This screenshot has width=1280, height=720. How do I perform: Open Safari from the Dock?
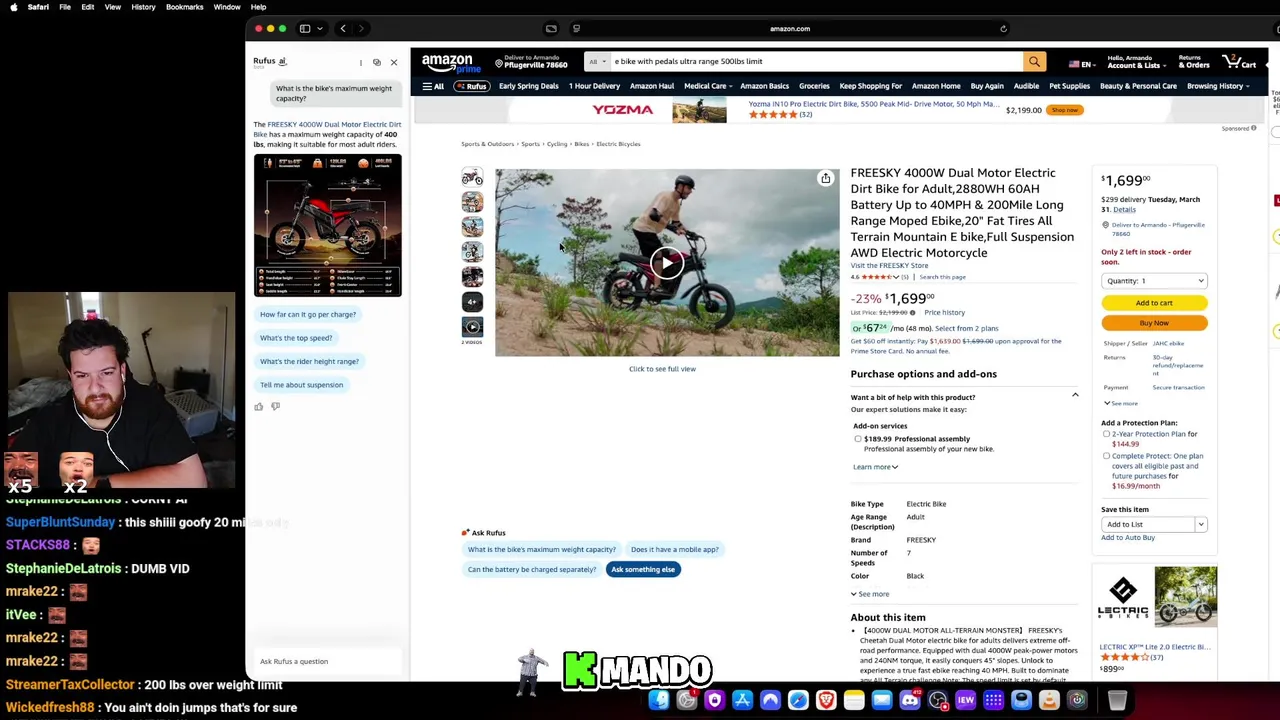click(x=798, y=701)
